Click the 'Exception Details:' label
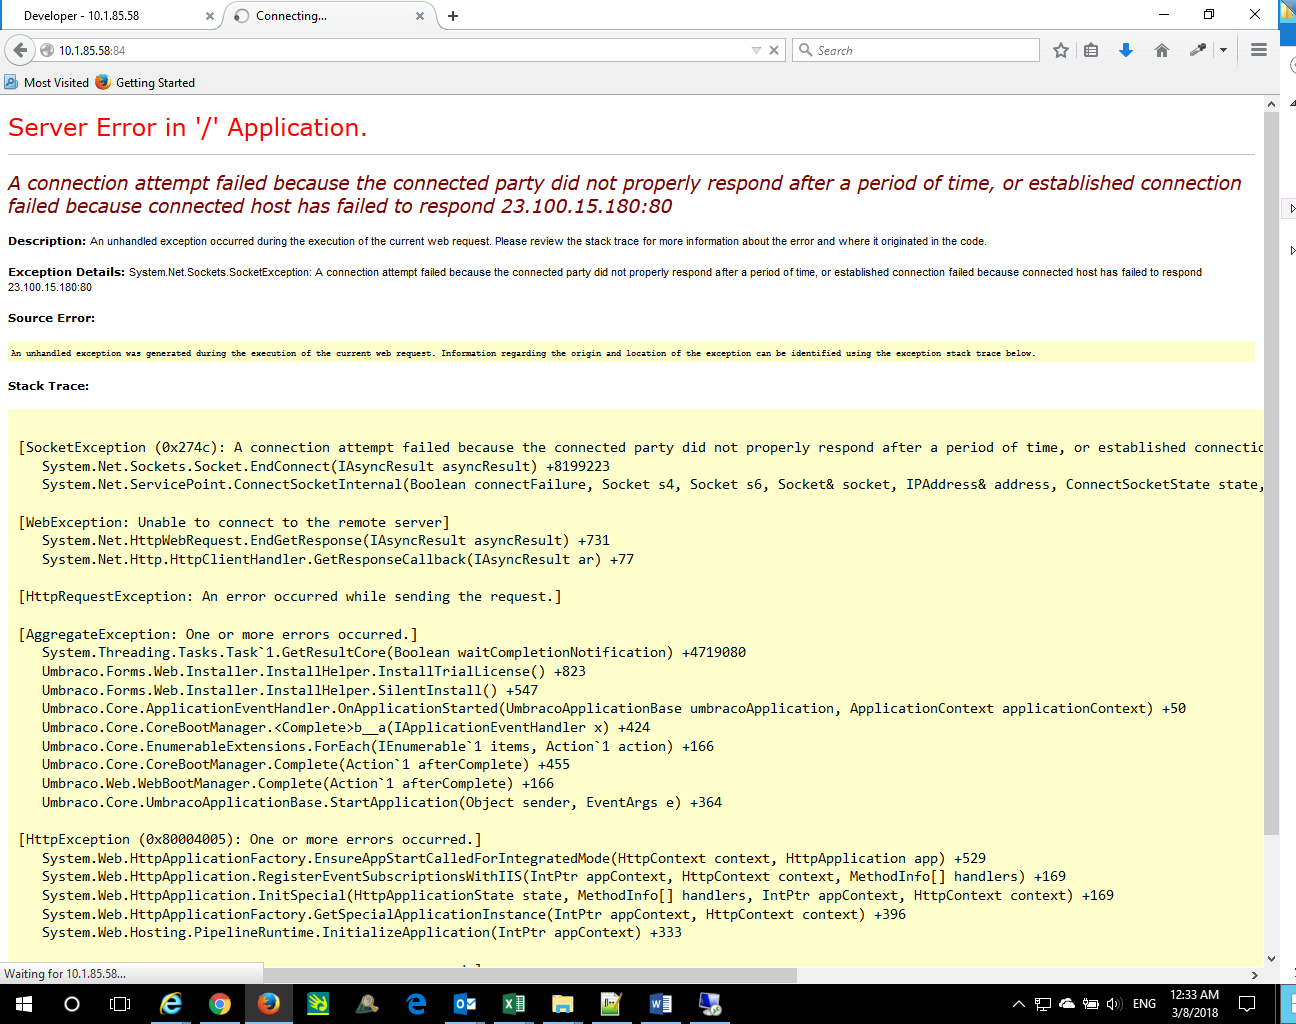Image resolution: width=1296 pixels, height=1024 pixels. pyautogui.click(x=66, y=272)
